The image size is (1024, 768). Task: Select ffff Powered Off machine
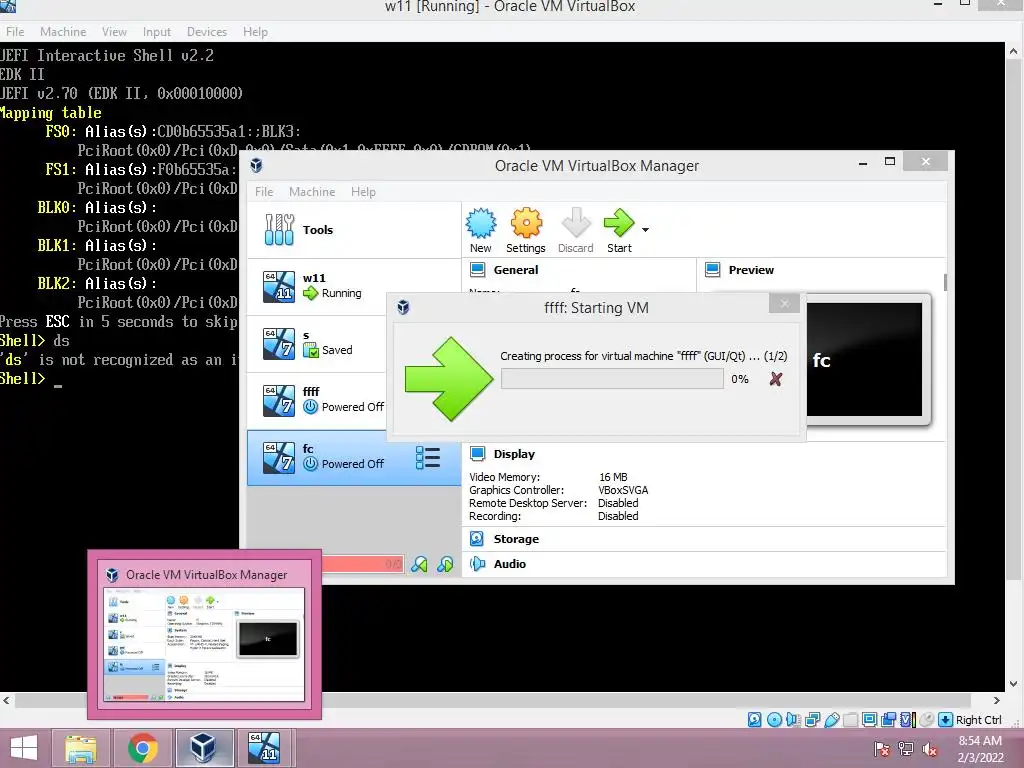pos(317,400)
